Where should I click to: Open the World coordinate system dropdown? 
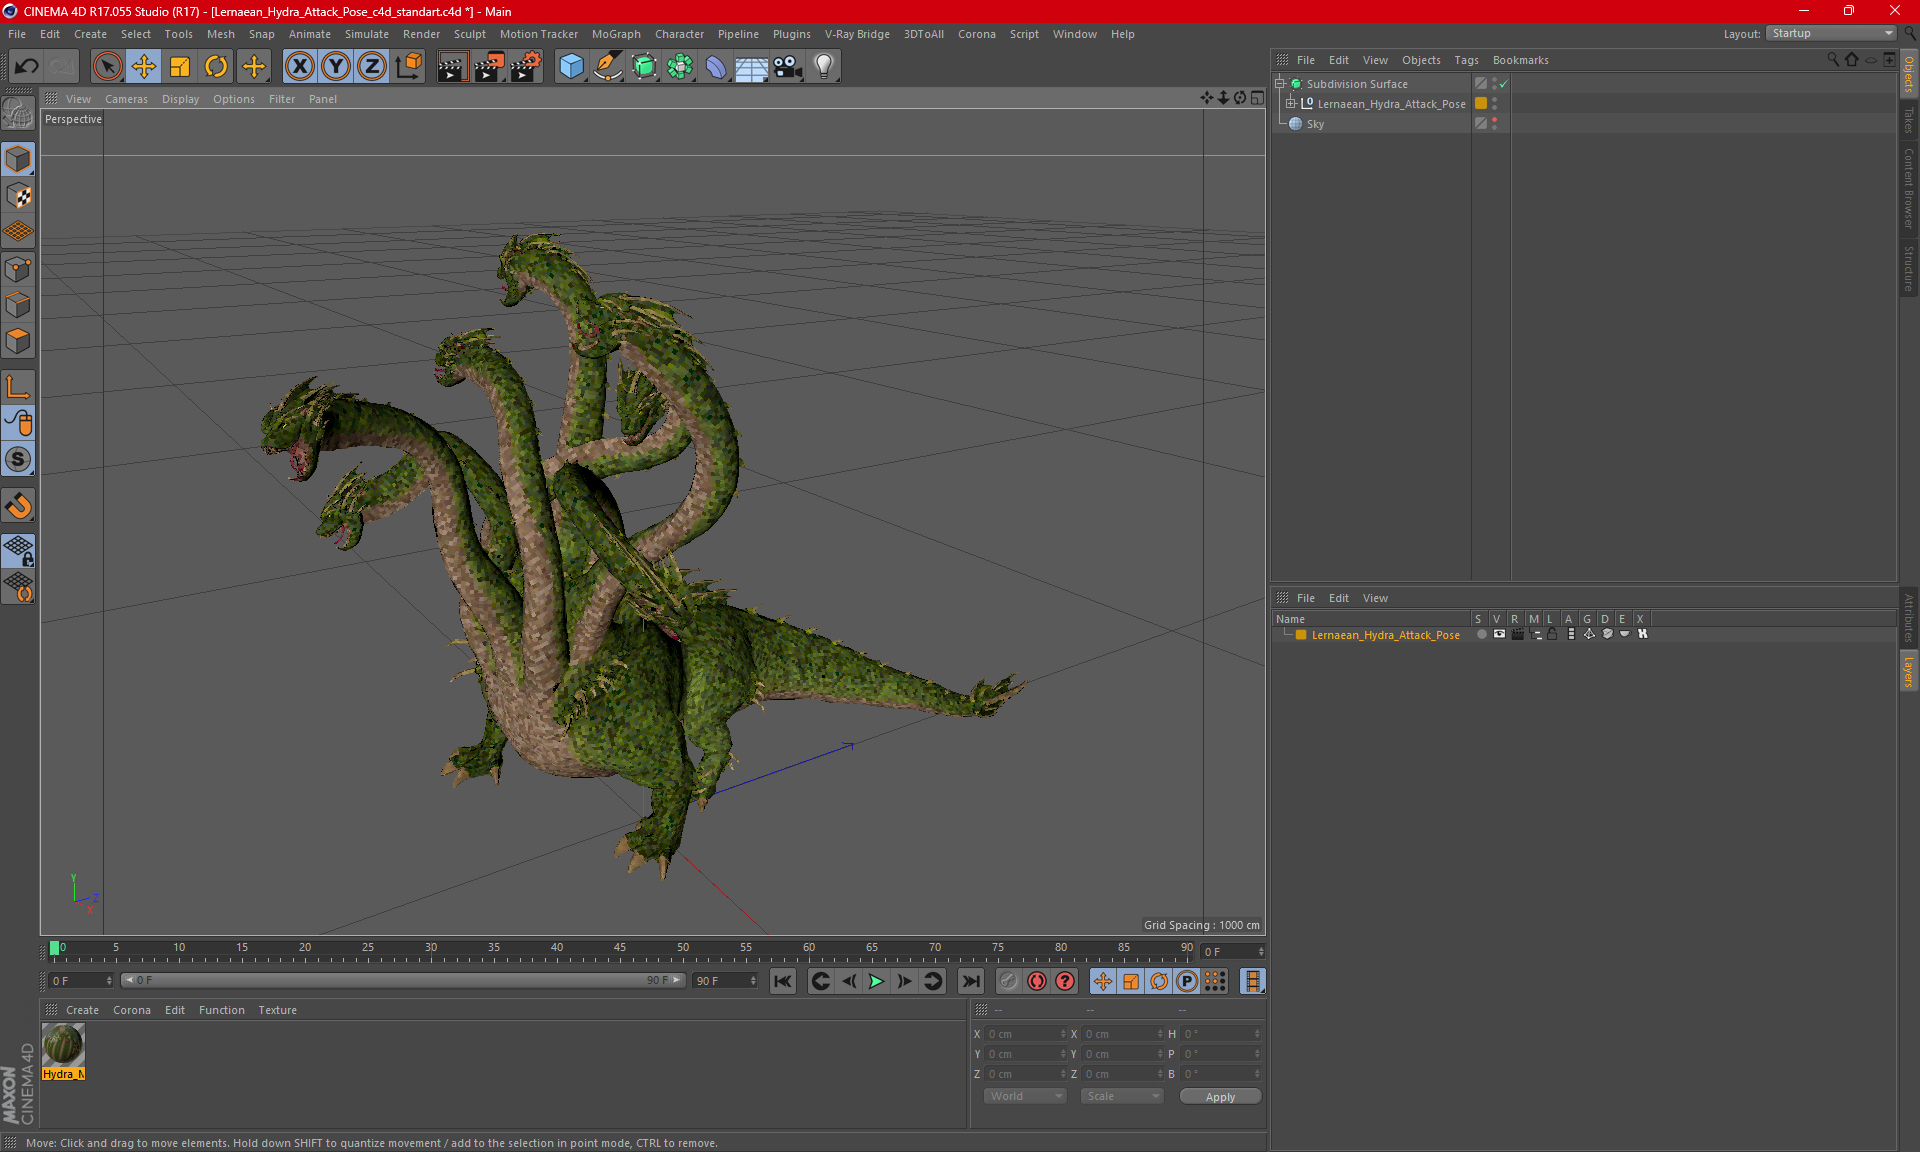(x=1025, y=1096)
